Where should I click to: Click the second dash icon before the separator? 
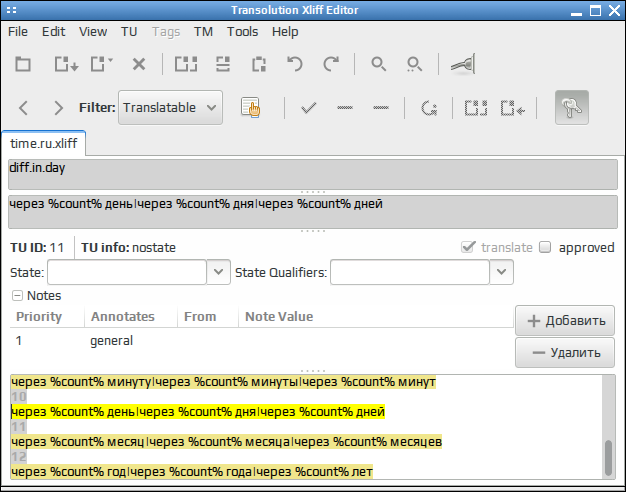click(381, 108)
